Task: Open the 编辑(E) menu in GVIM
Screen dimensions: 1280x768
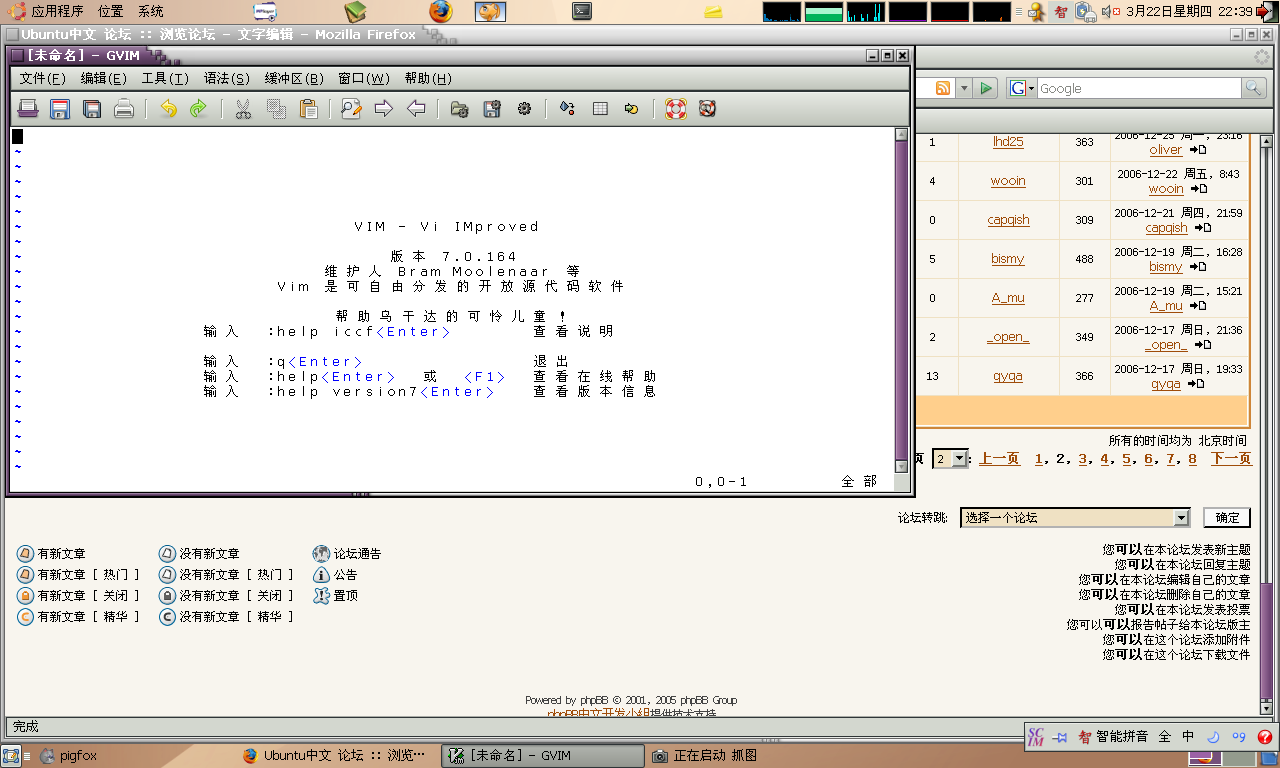Action: click(x=104, y=78)
